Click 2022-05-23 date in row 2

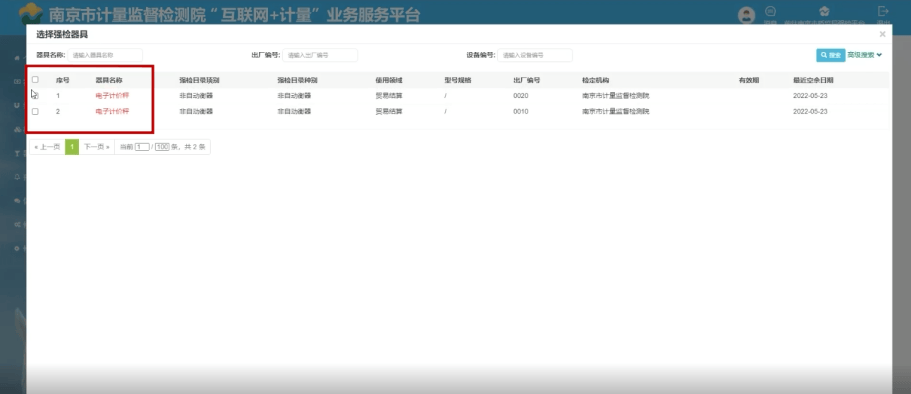(810, 111)
